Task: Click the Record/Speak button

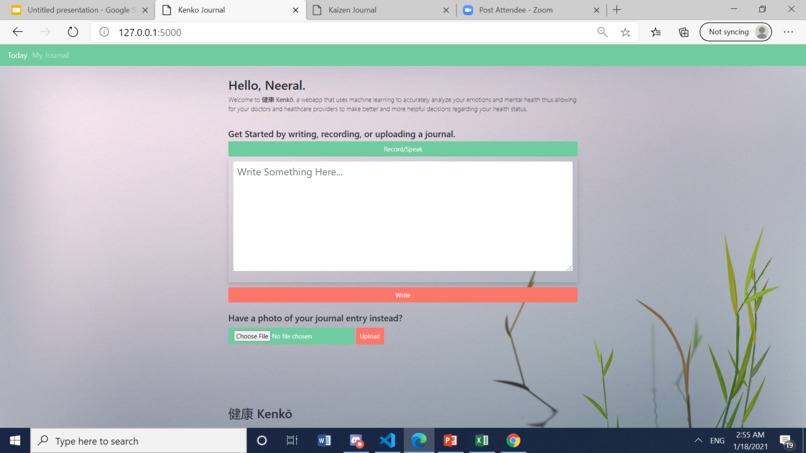Action: click(x=402, y=149)
